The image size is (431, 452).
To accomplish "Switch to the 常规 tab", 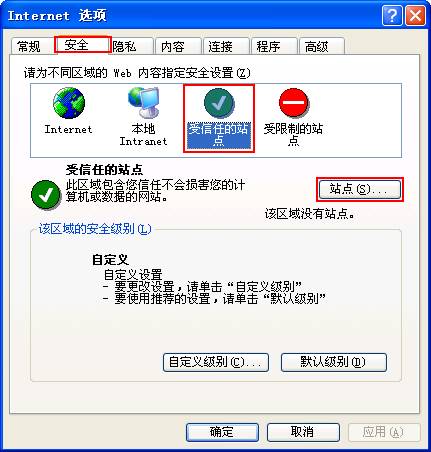I will tap(31, 46).
